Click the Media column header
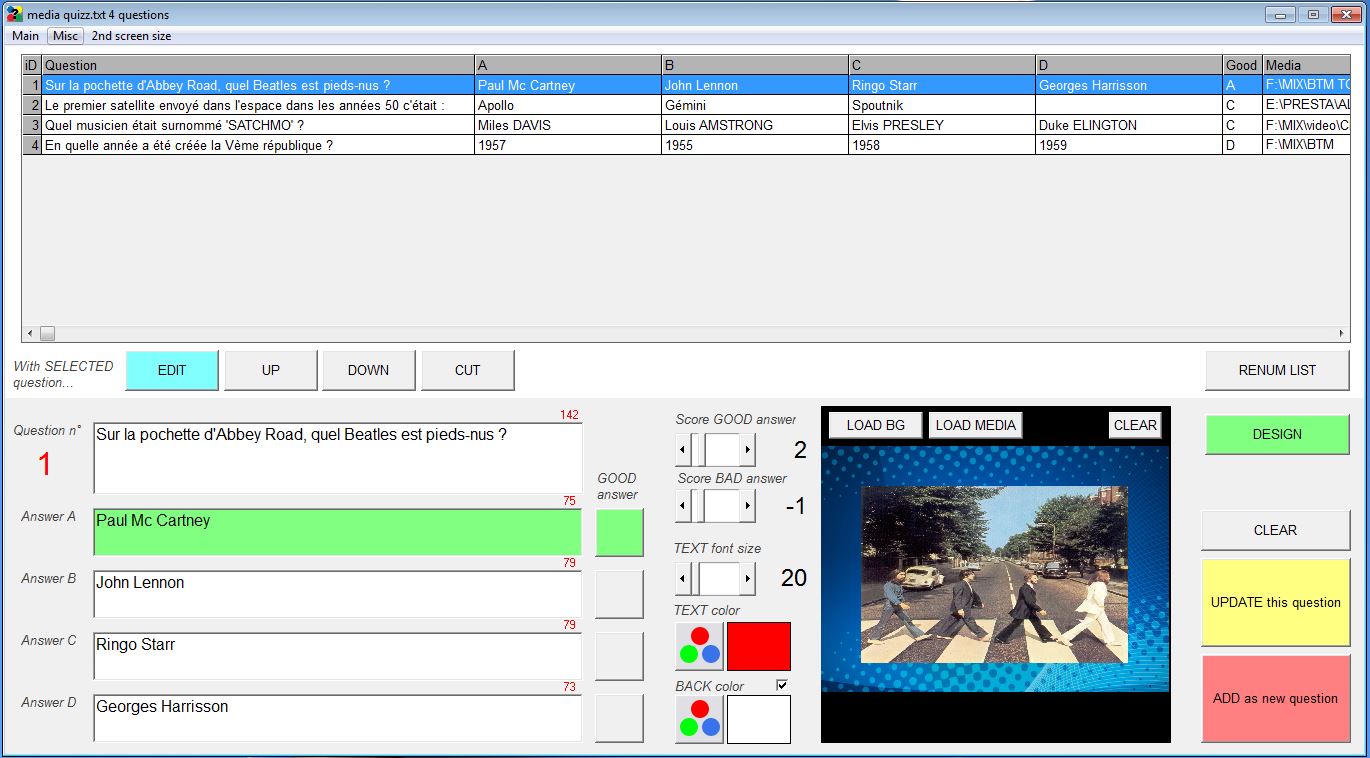Screen dimensions: 1370x758 (1307, 65)
